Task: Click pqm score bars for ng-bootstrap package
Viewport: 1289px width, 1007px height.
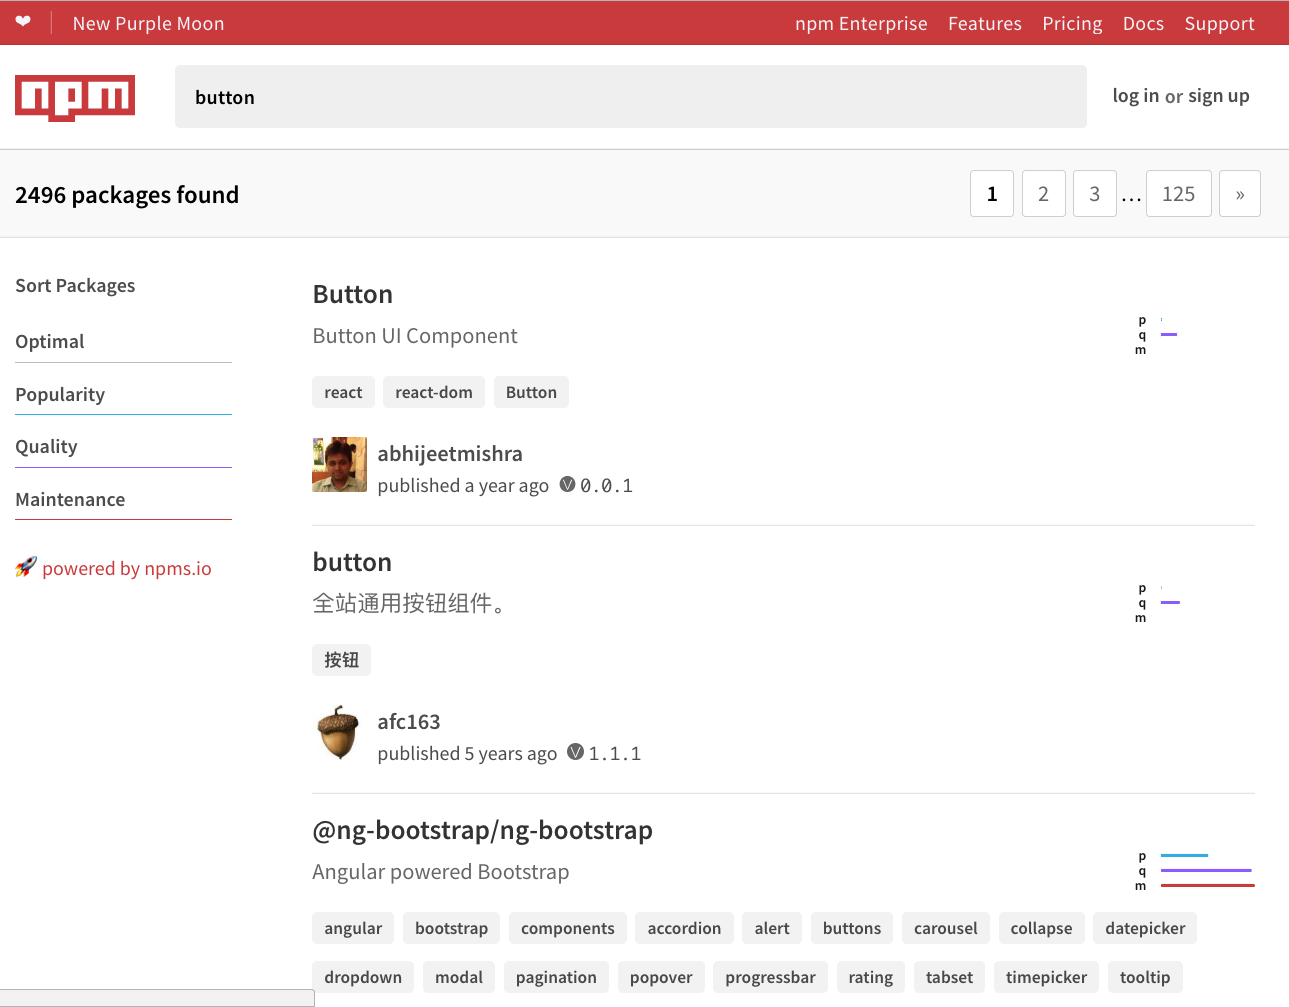Action: 1195,871
